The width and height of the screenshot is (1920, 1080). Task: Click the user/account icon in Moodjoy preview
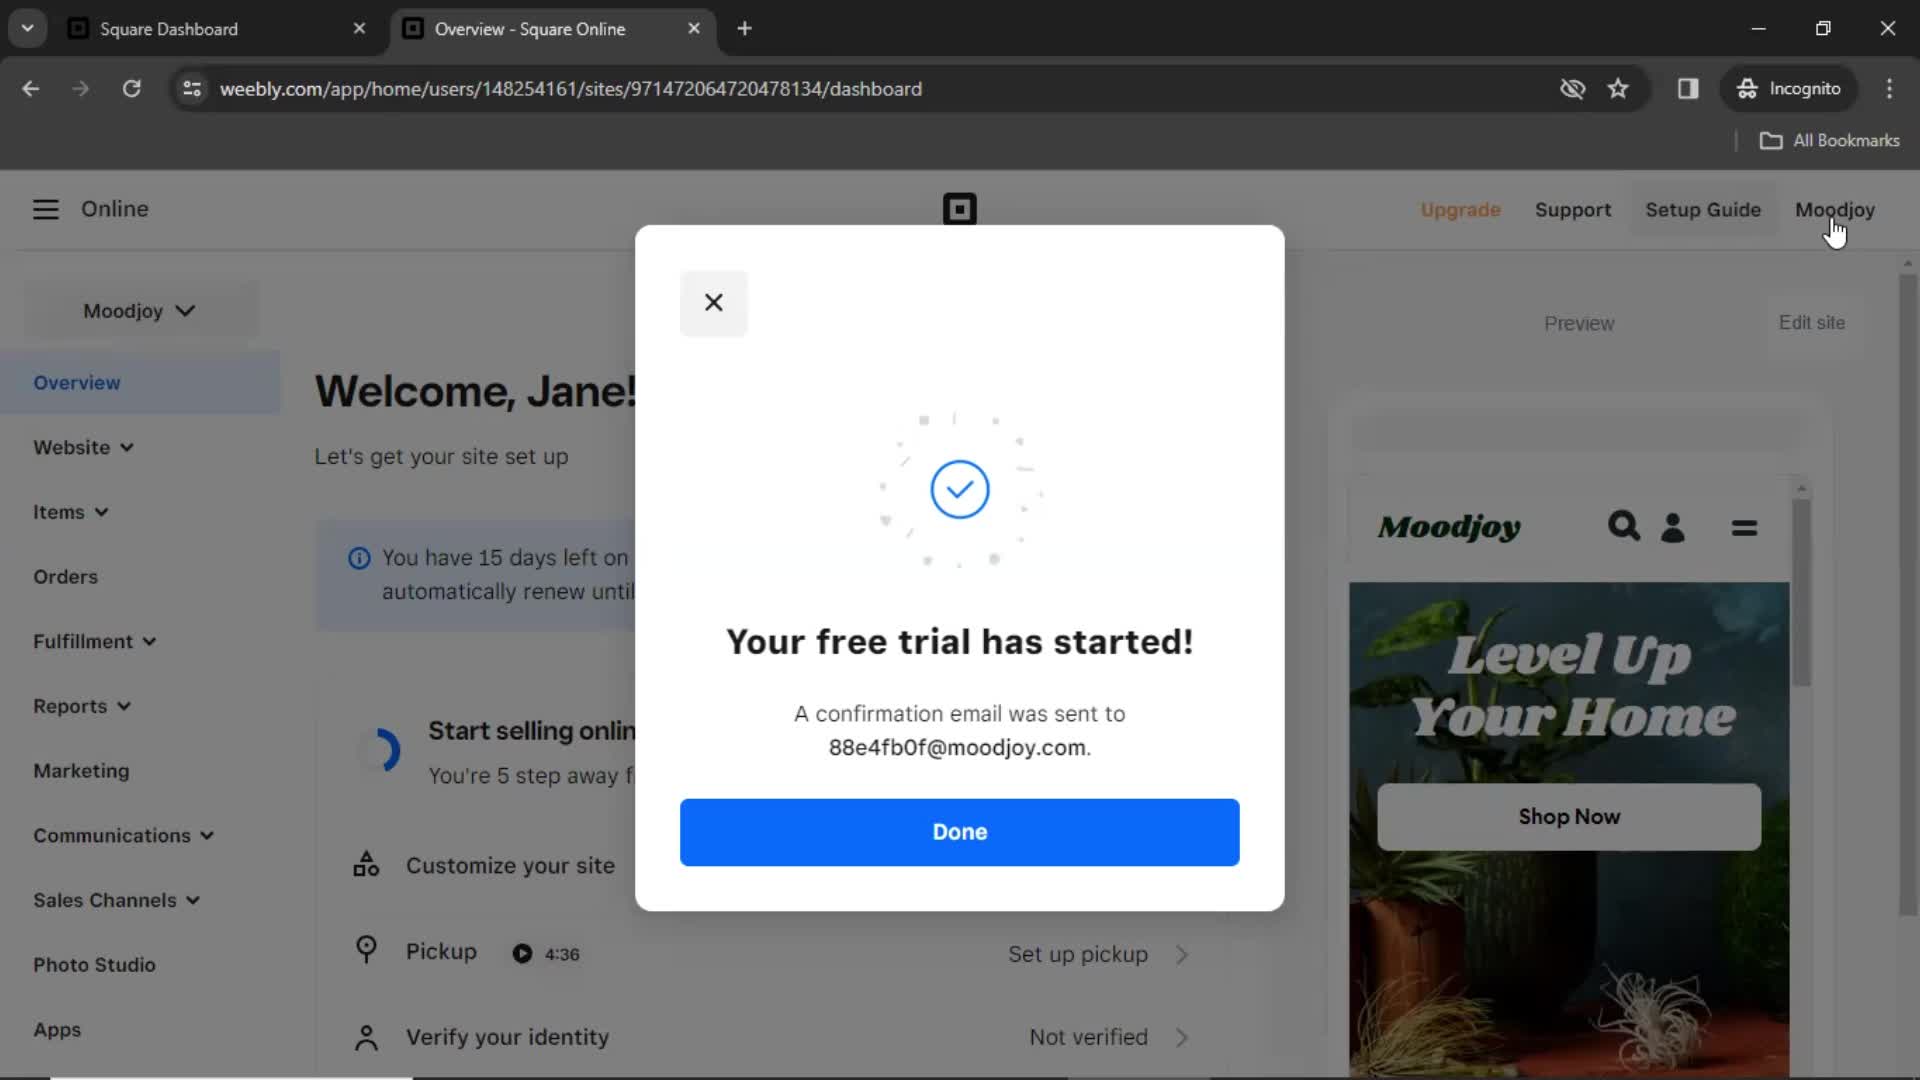tap(1671, 526)
